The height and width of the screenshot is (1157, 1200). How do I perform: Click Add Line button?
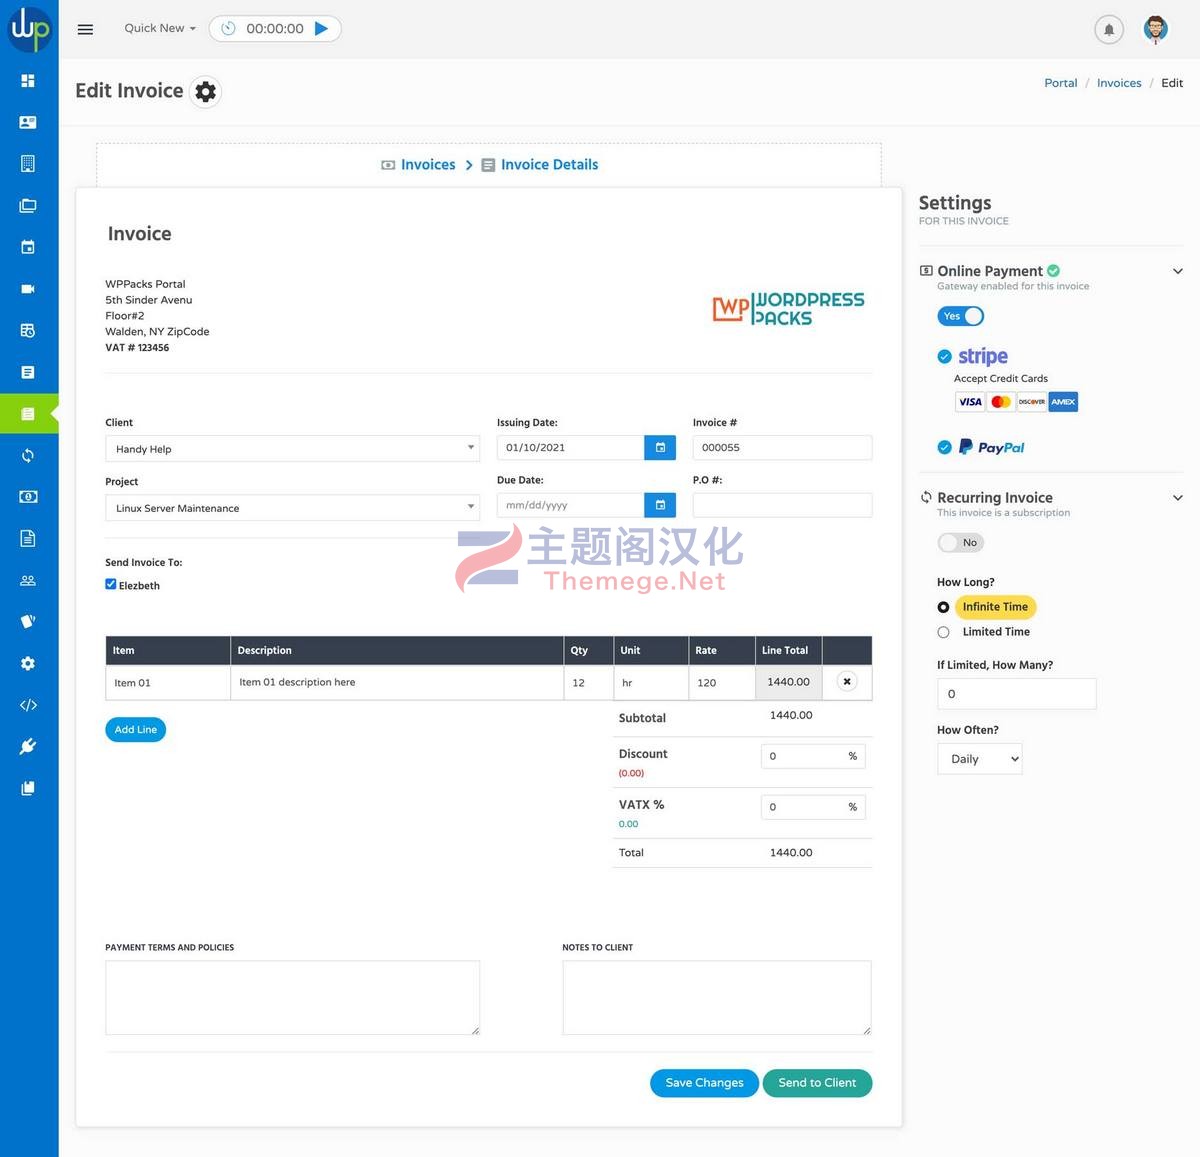[136, 730]
